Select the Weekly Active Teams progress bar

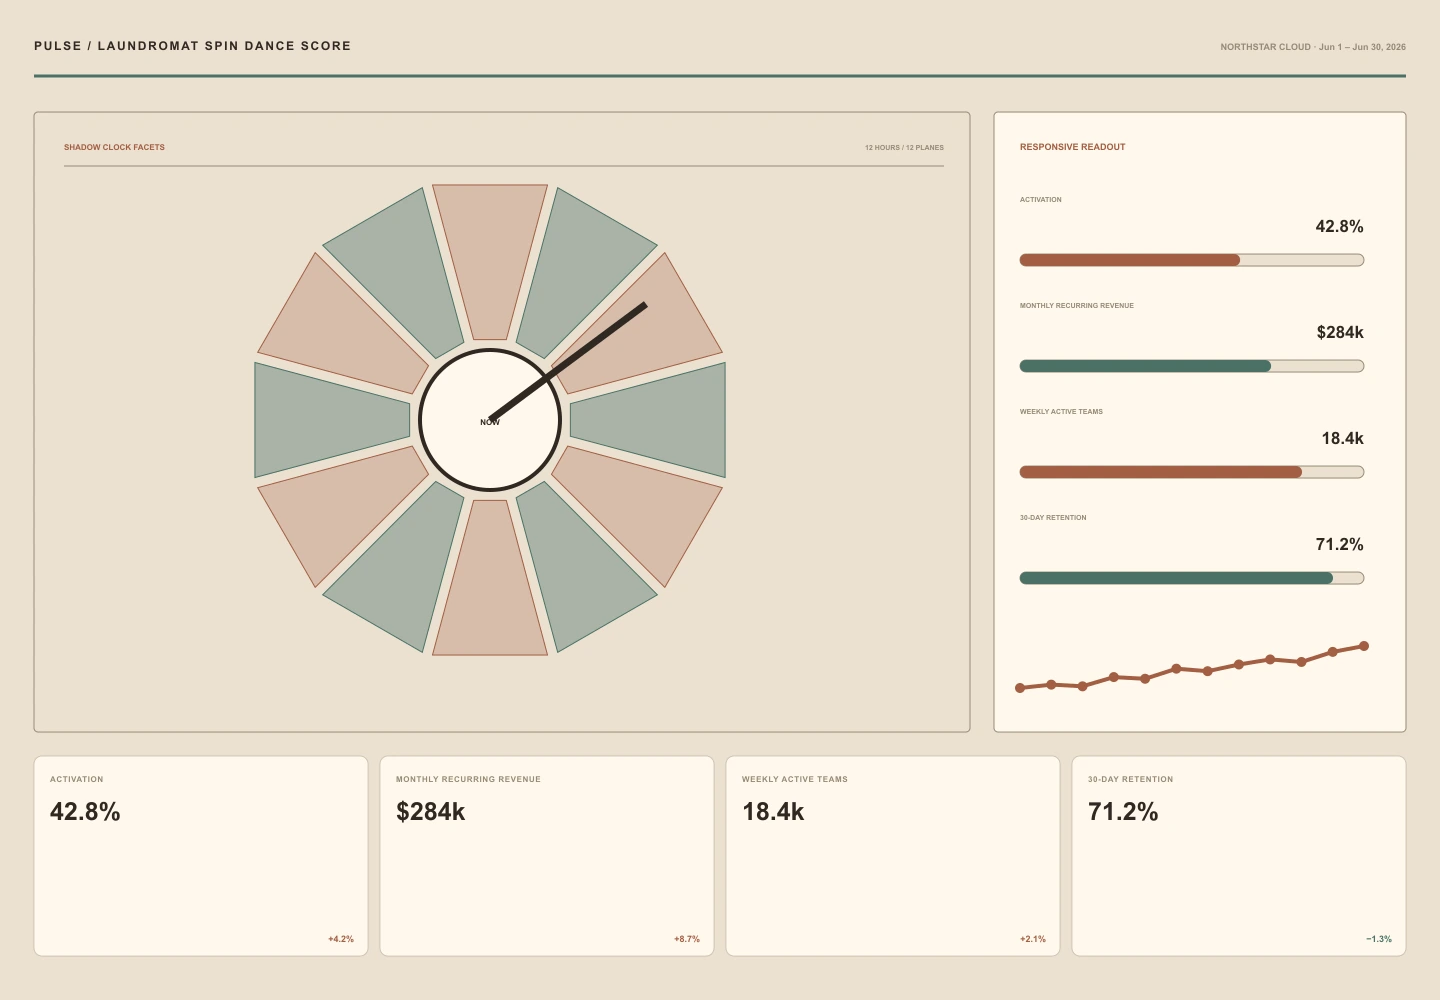(x=1191, y=472)
